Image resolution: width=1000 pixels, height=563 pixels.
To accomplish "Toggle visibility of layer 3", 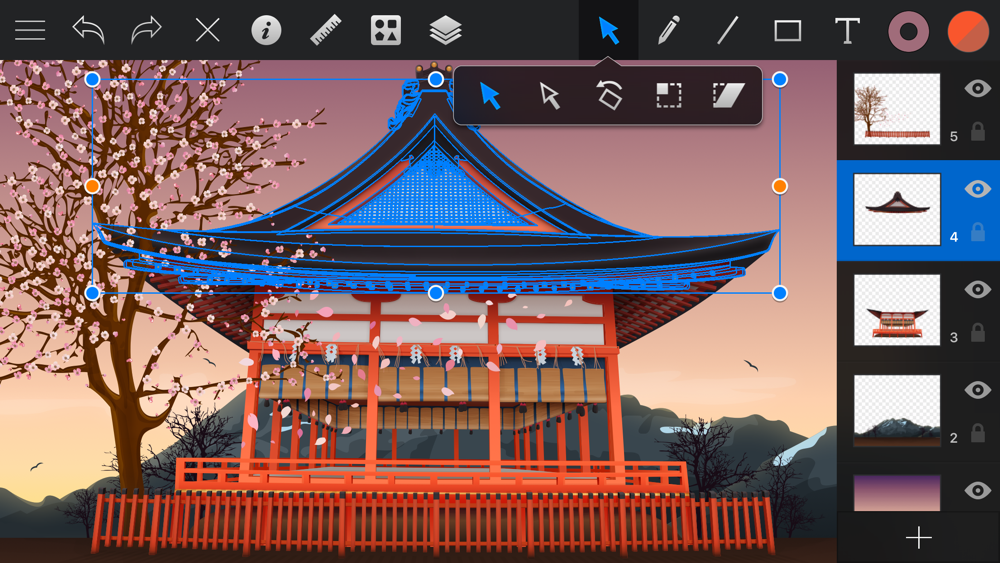I will click(x=978, y=289).
